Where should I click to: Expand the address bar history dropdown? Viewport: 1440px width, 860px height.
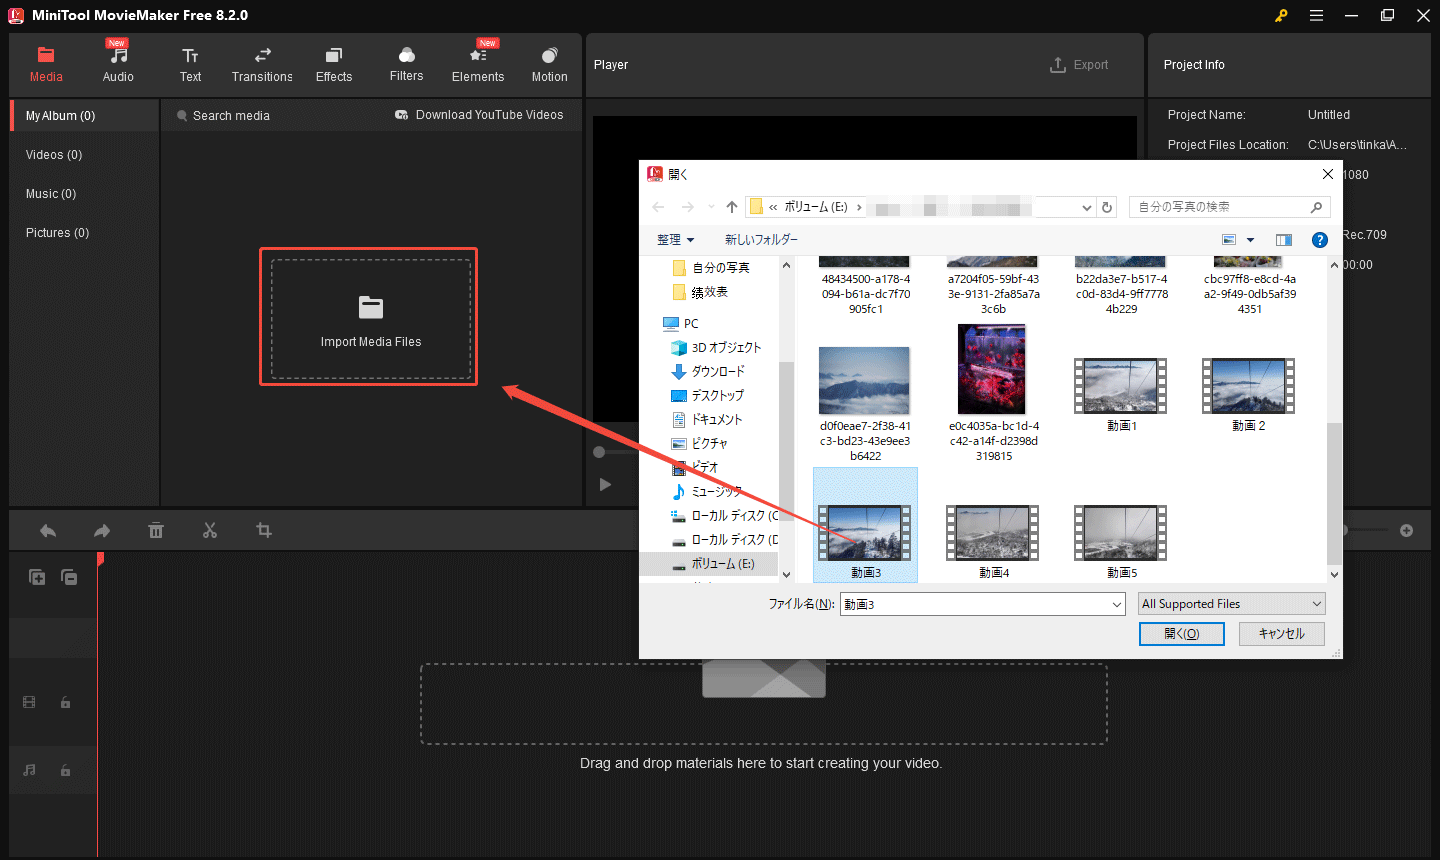pos(1087,207)
